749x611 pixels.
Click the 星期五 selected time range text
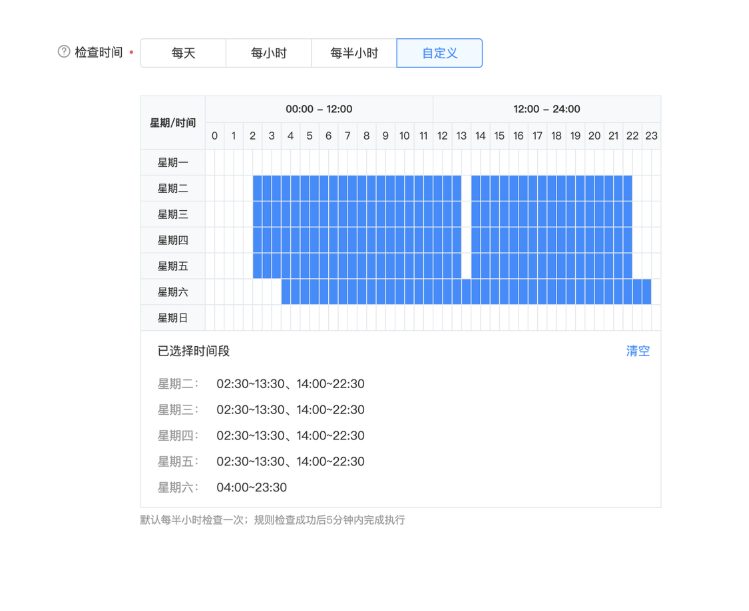coord(290,461)
